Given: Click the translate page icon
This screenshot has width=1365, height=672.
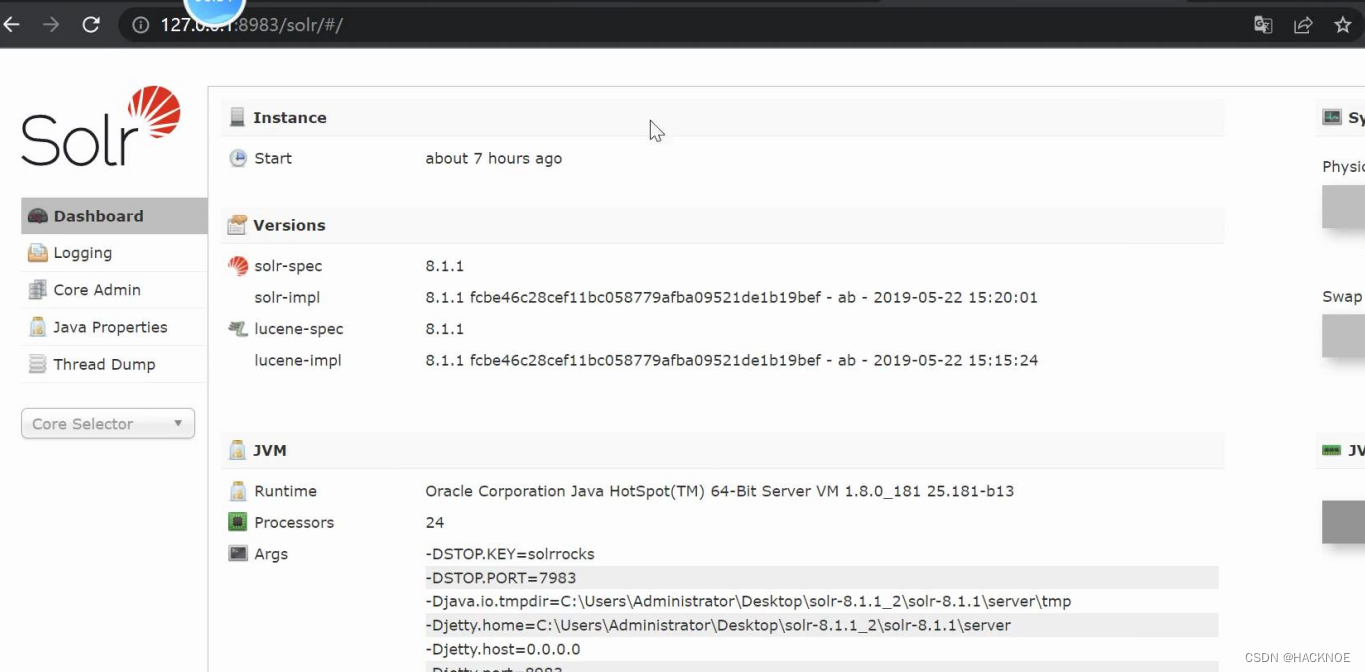Looking at the screenshot, I should click(x=1263, y=25).
